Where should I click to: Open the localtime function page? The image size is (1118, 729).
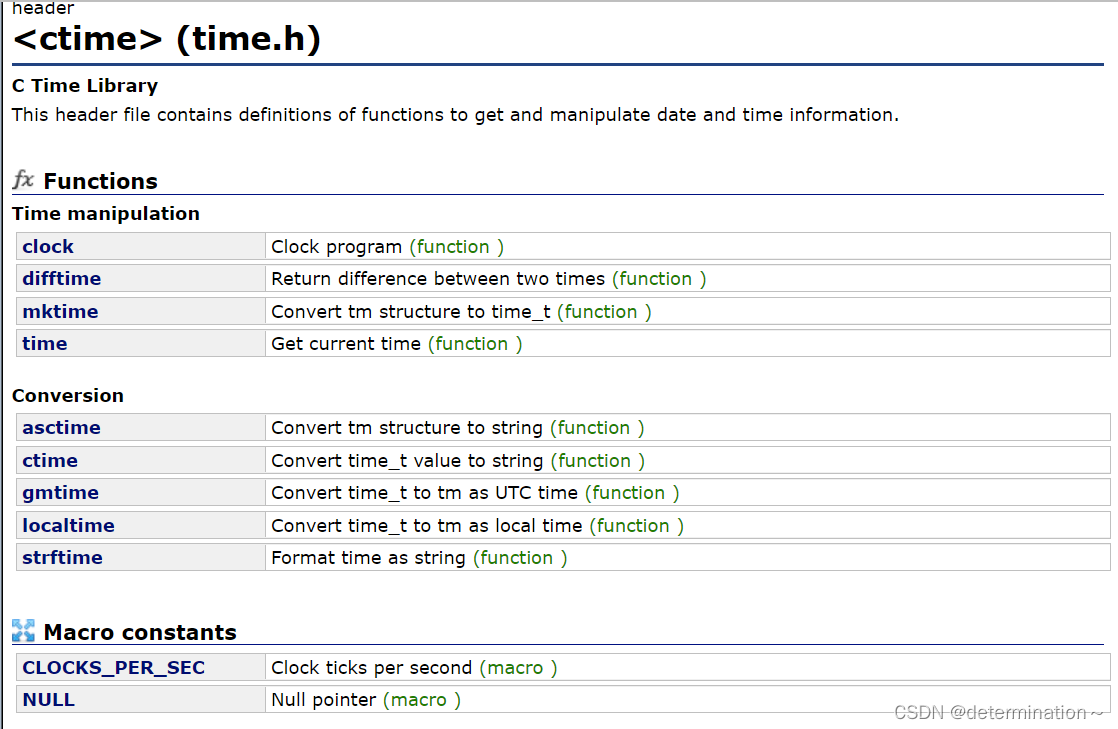[x=68, y=525]
